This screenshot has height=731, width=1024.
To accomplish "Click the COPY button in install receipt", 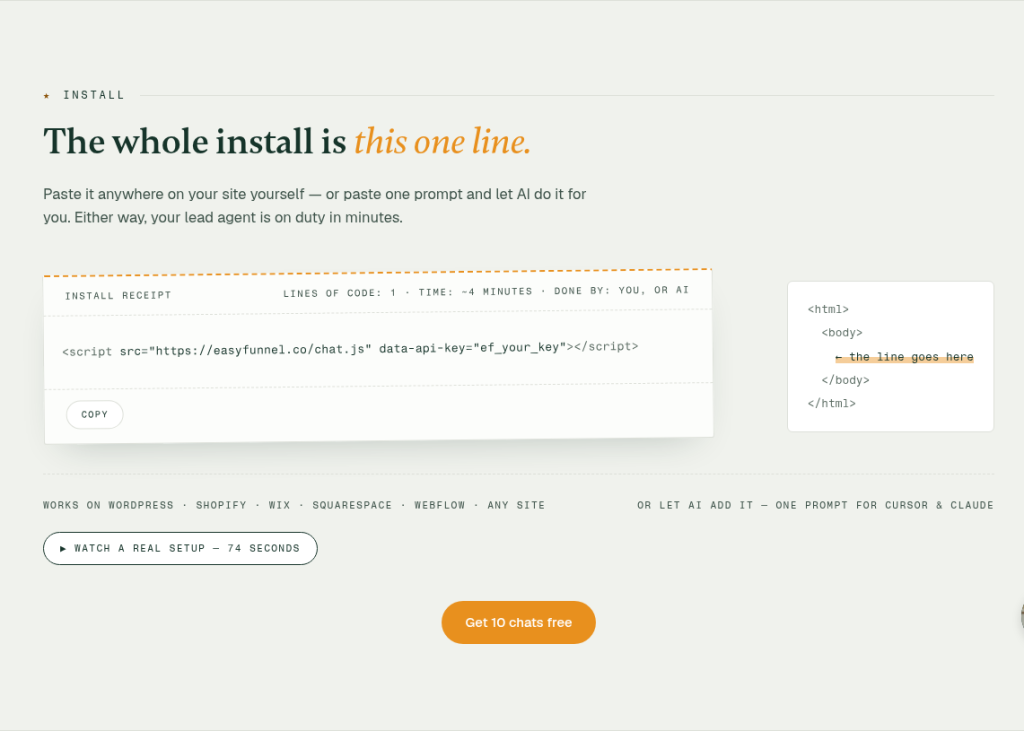I will click(95, 414).
